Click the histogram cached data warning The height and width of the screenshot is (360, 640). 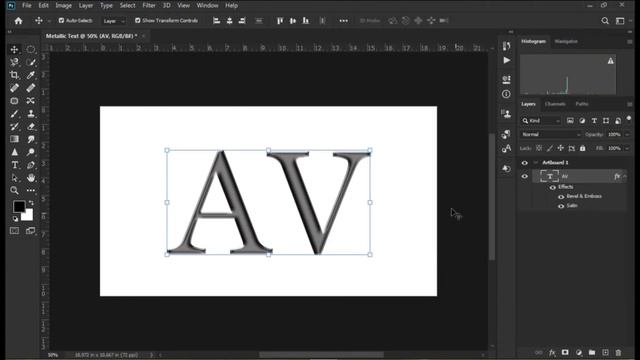point(611,61)
